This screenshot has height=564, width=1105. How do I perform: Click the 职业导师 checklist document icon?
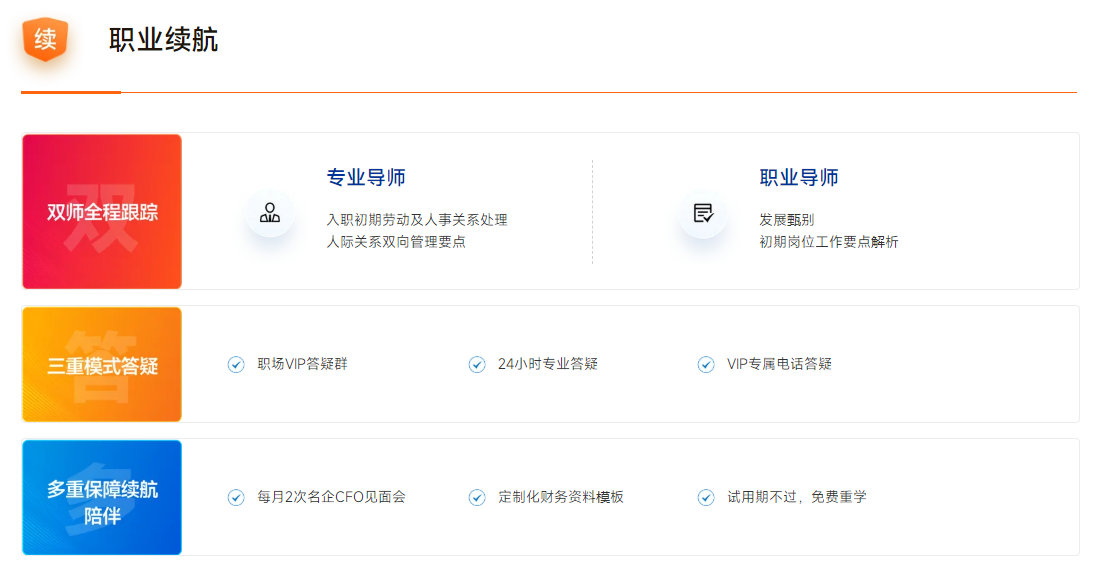pyautogui.click(x=703, y=213)
